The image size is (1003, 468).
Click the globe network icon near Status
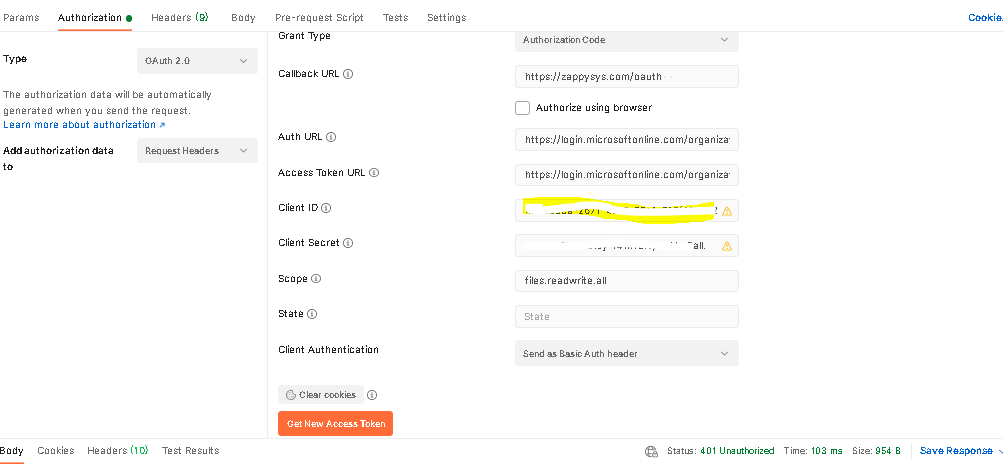[x=651, y=451]
